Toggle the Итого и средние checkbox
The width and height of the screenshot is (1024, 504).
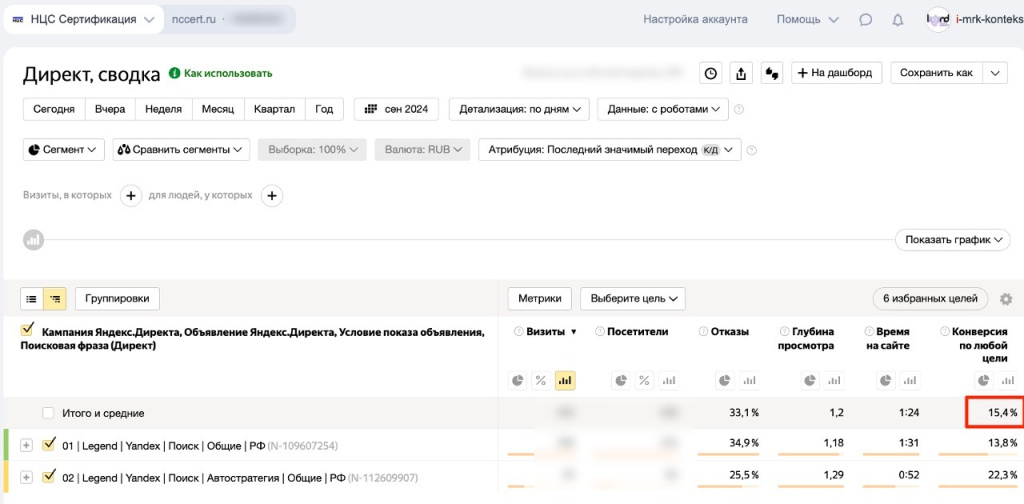coord(48,413)
